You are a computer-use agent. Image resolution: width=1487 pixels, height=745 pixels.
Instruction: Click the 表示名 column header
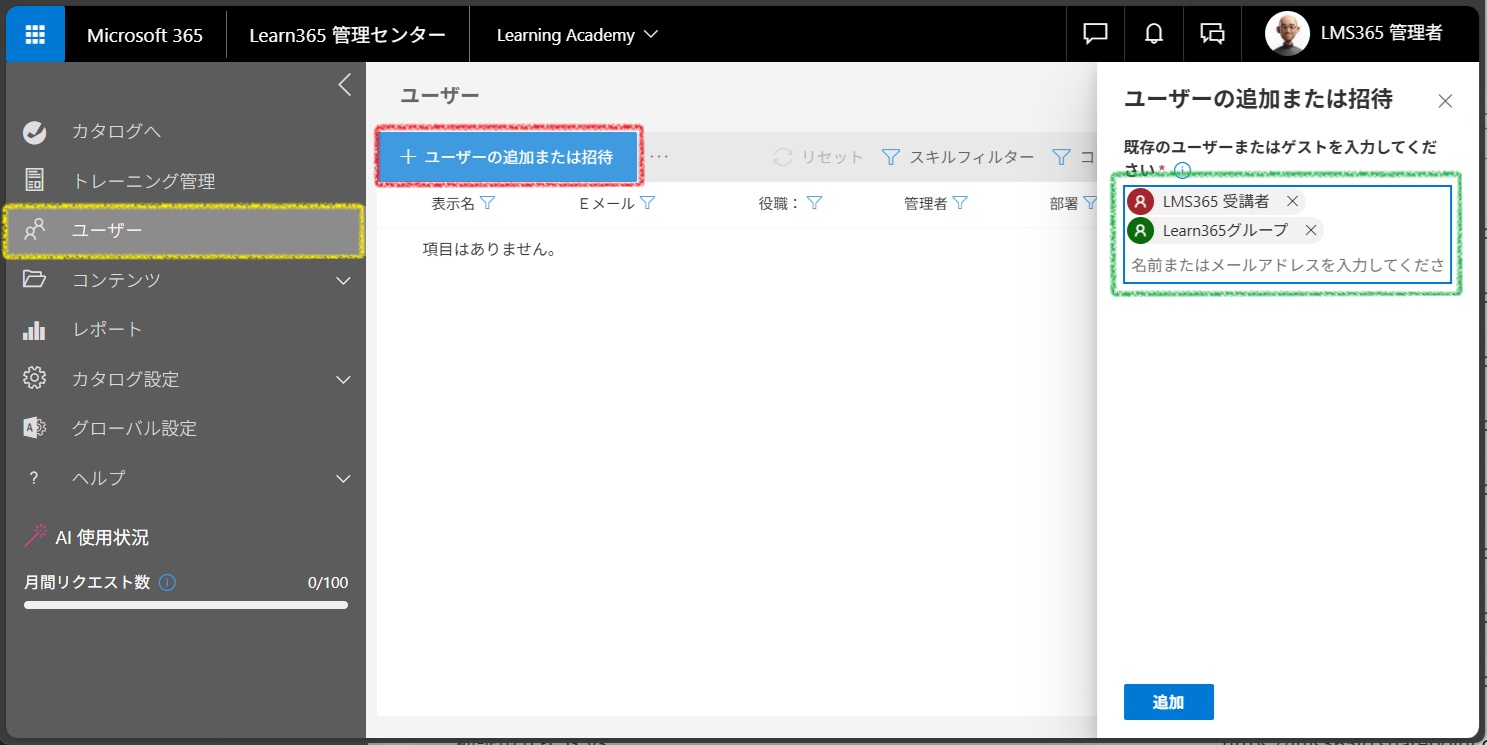coord(453,203)
